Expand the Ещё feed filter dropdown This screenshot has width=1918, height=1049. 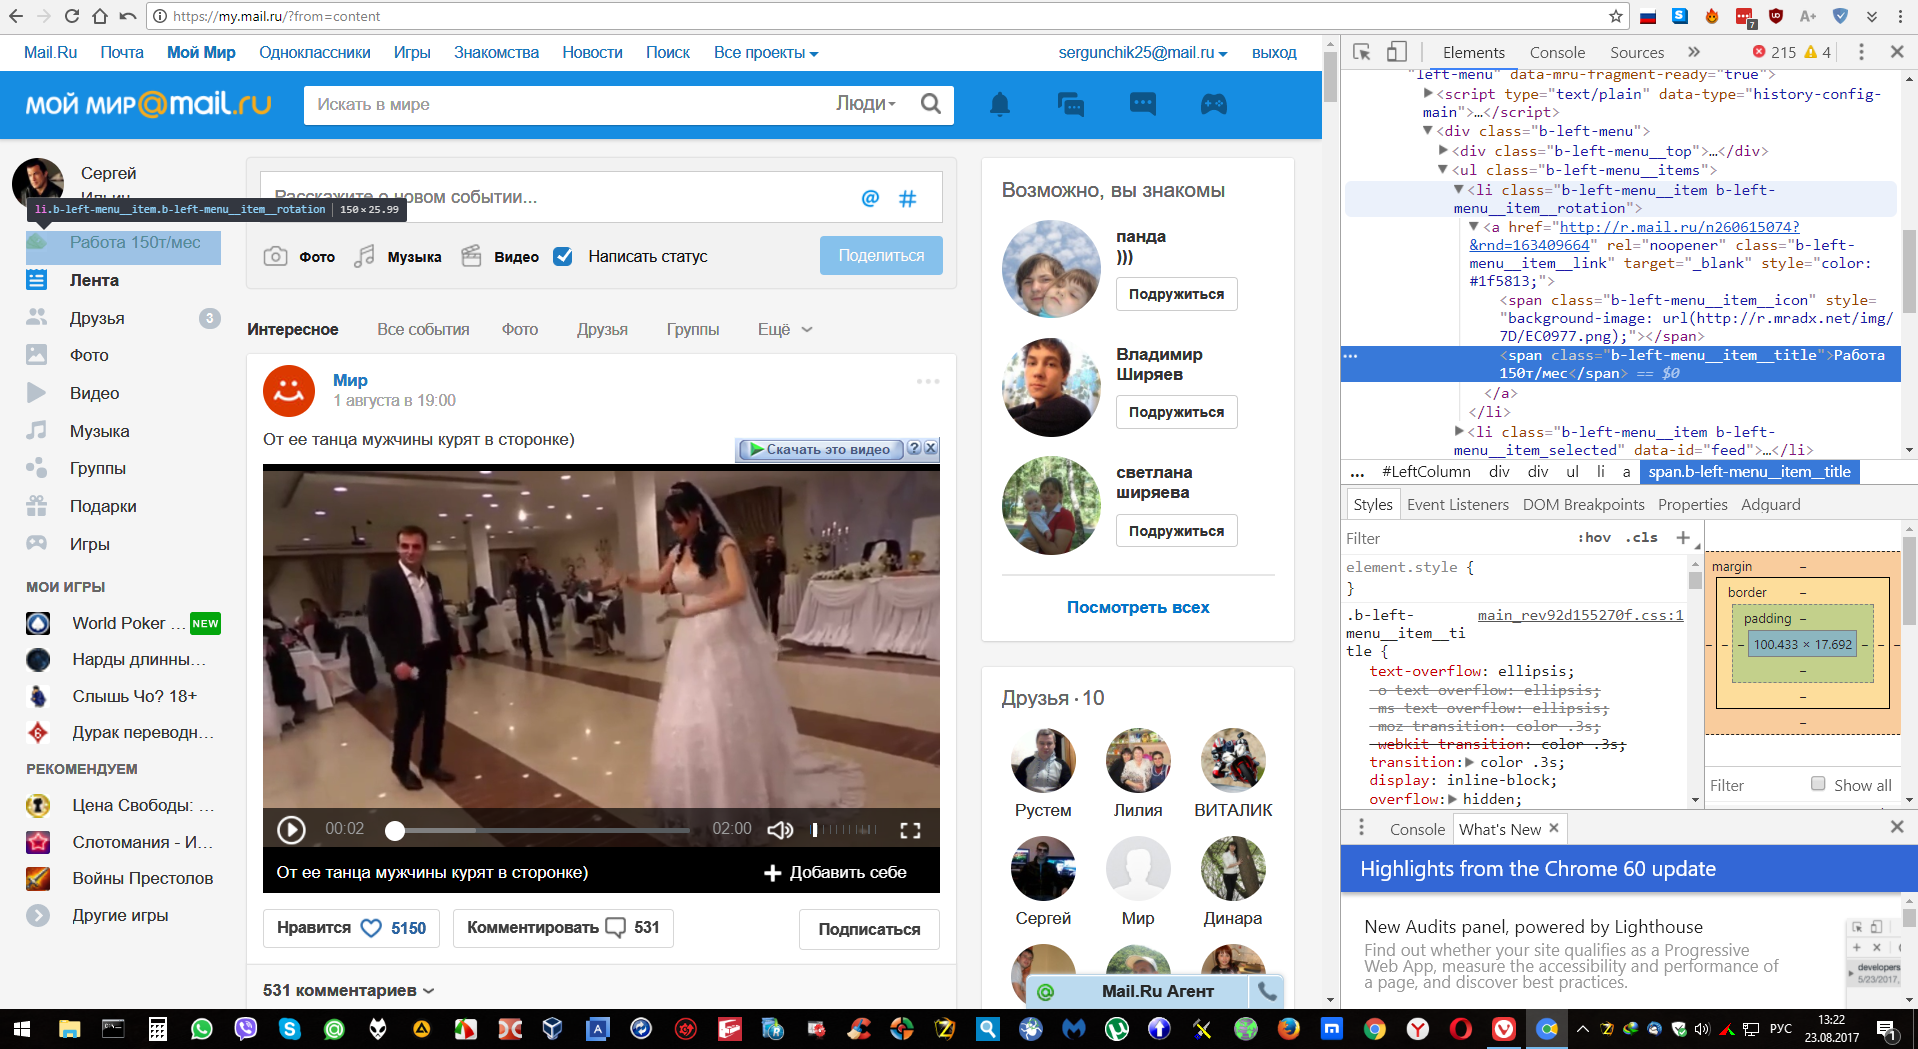click(784, 329)
